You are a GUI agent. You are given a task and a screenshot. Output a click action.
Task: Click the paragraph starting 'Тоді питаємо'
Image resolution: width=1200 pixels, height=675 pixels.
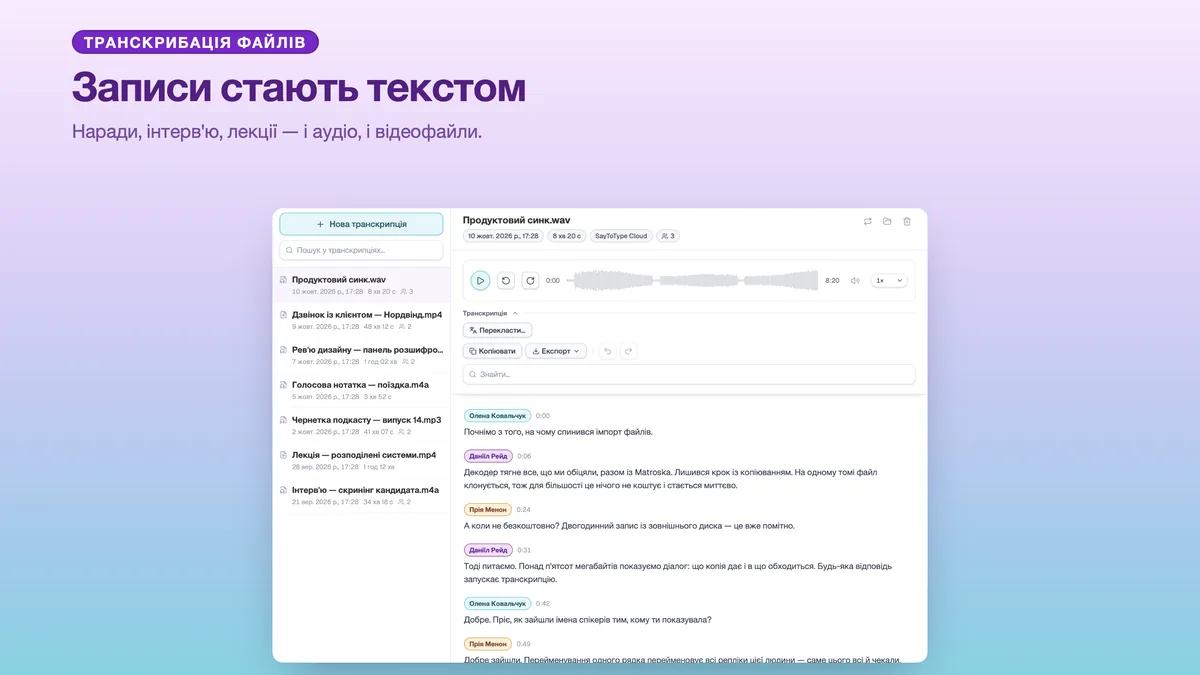678,572
